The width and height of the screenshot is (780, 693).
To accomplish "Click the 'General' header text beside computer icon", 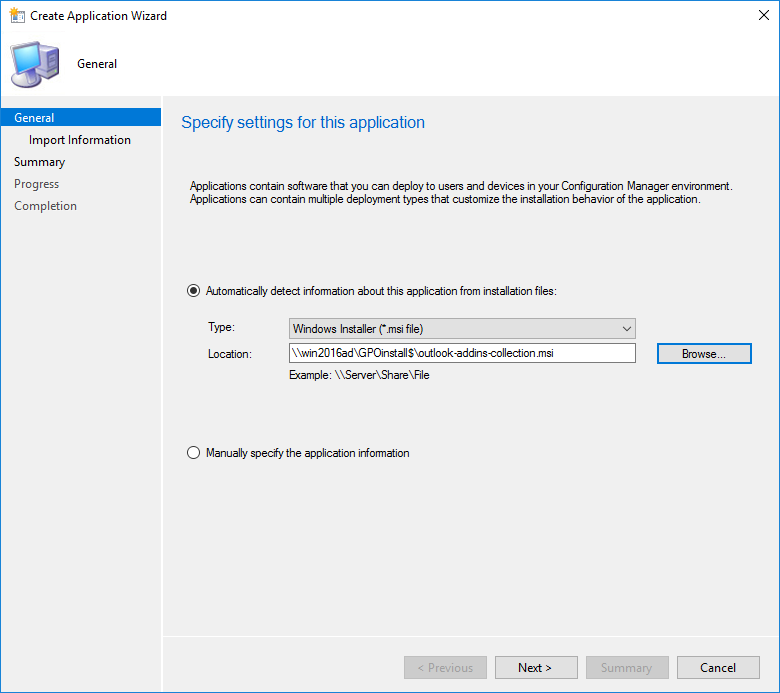I will point(97,64).
